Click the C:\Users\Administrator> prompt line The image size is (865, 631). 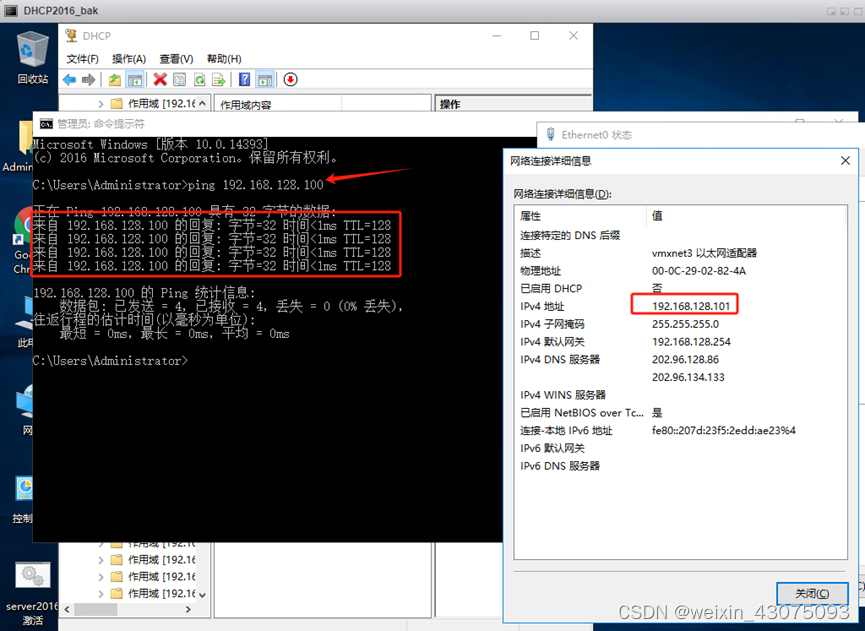tap(110, 361)
